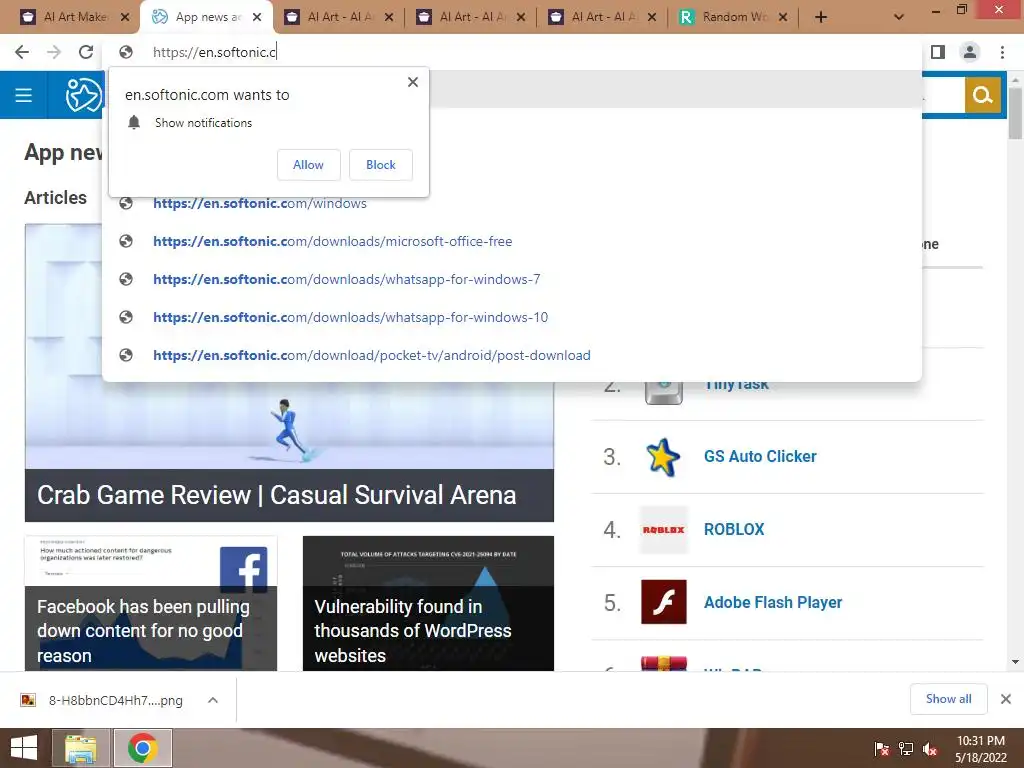1024x768 pixels.
Task: Open the Chrome side panel icon
Action: 938,52
